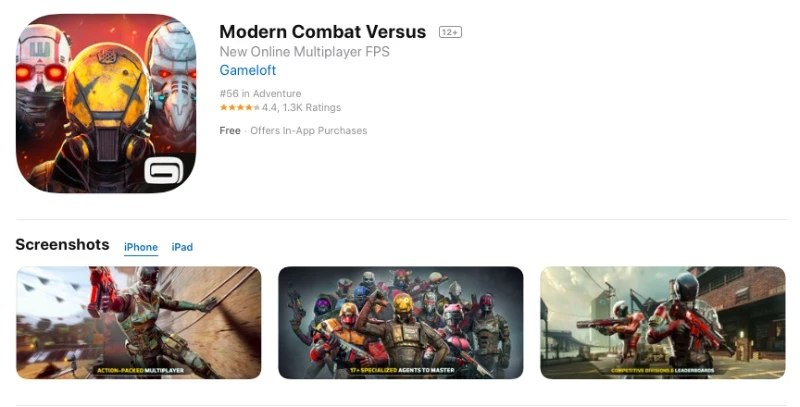The image size is (800, 407).
Task: Click the Modern Combat Versus title
Action: click(x=322, y=32)
